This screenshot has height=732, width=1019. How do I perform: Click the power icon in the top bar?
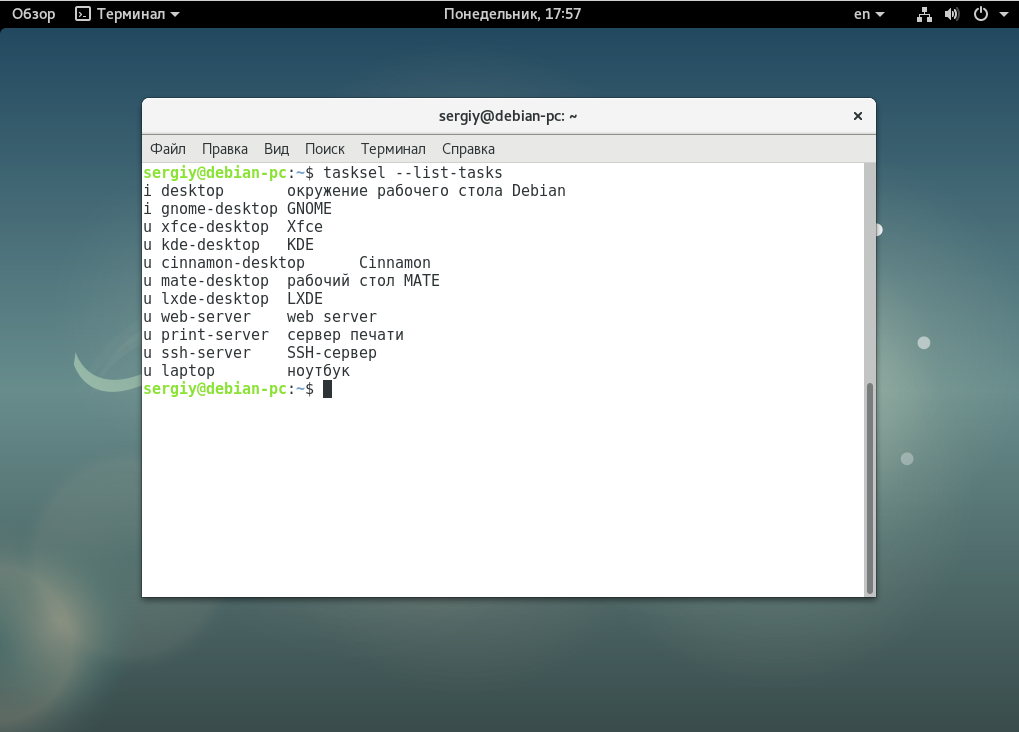[980, 14]
